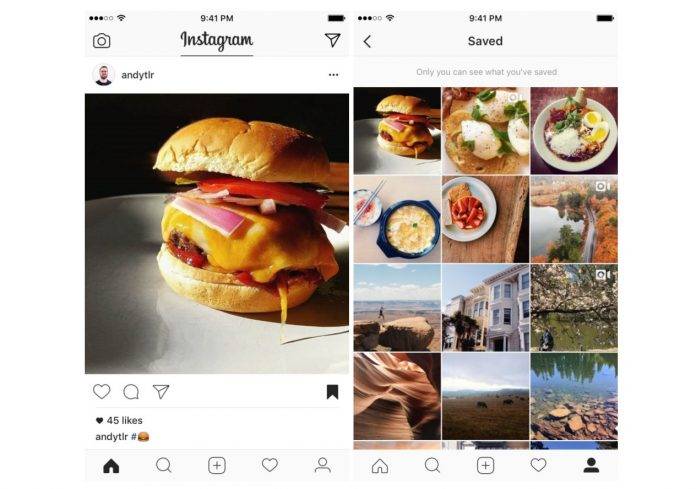Select the filled profile tab on Saved screen
This screenshot has height=489, width=696.
(x=591, y=465)
